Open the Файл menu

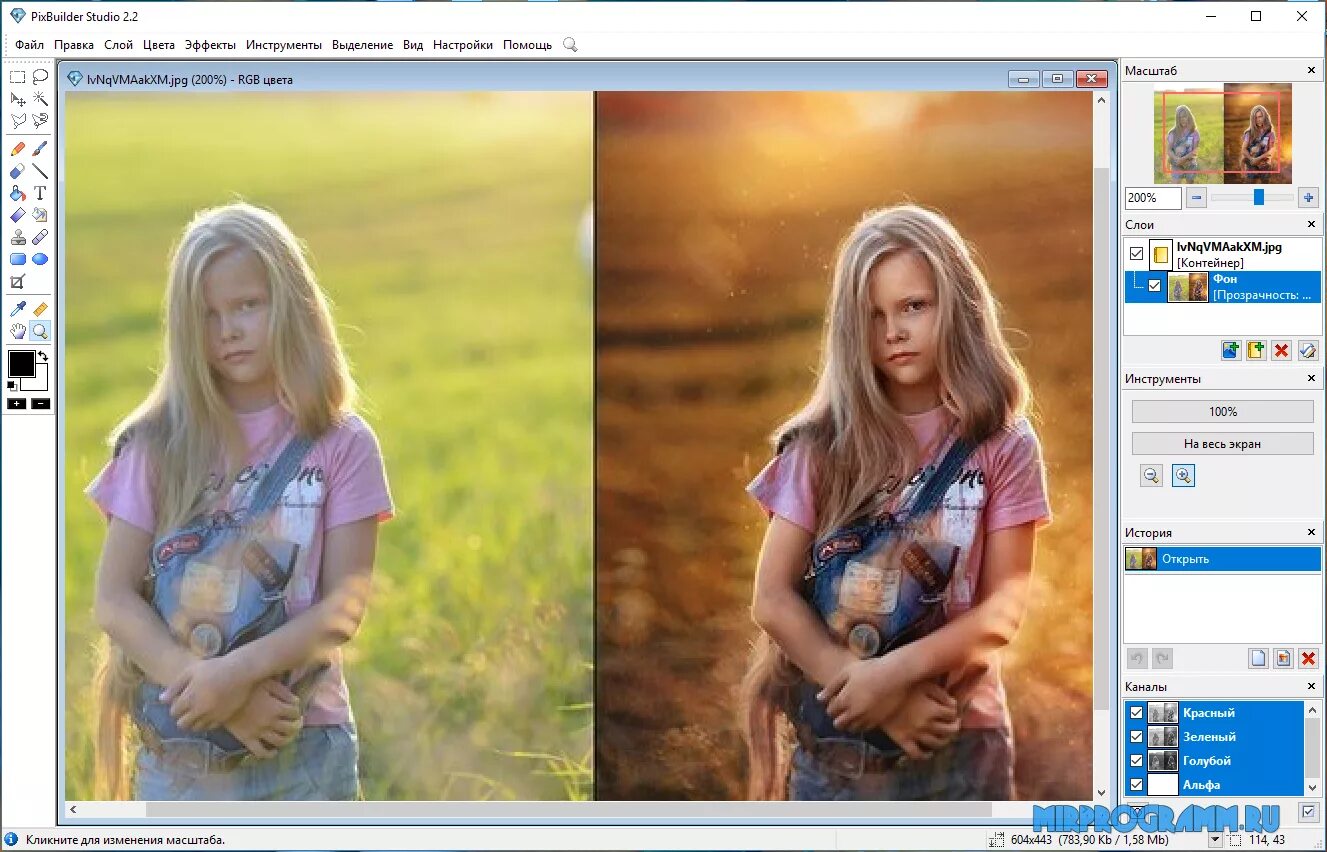click(30, 45)
